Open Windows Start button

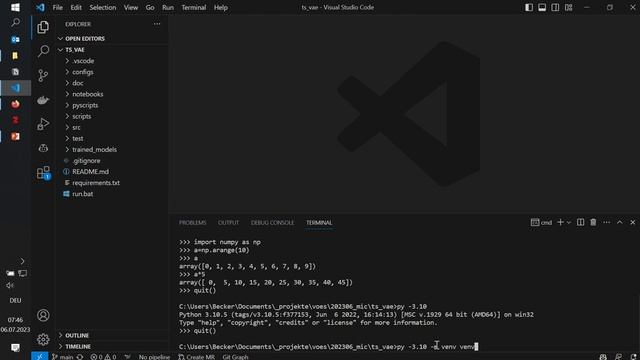[15, 7]
